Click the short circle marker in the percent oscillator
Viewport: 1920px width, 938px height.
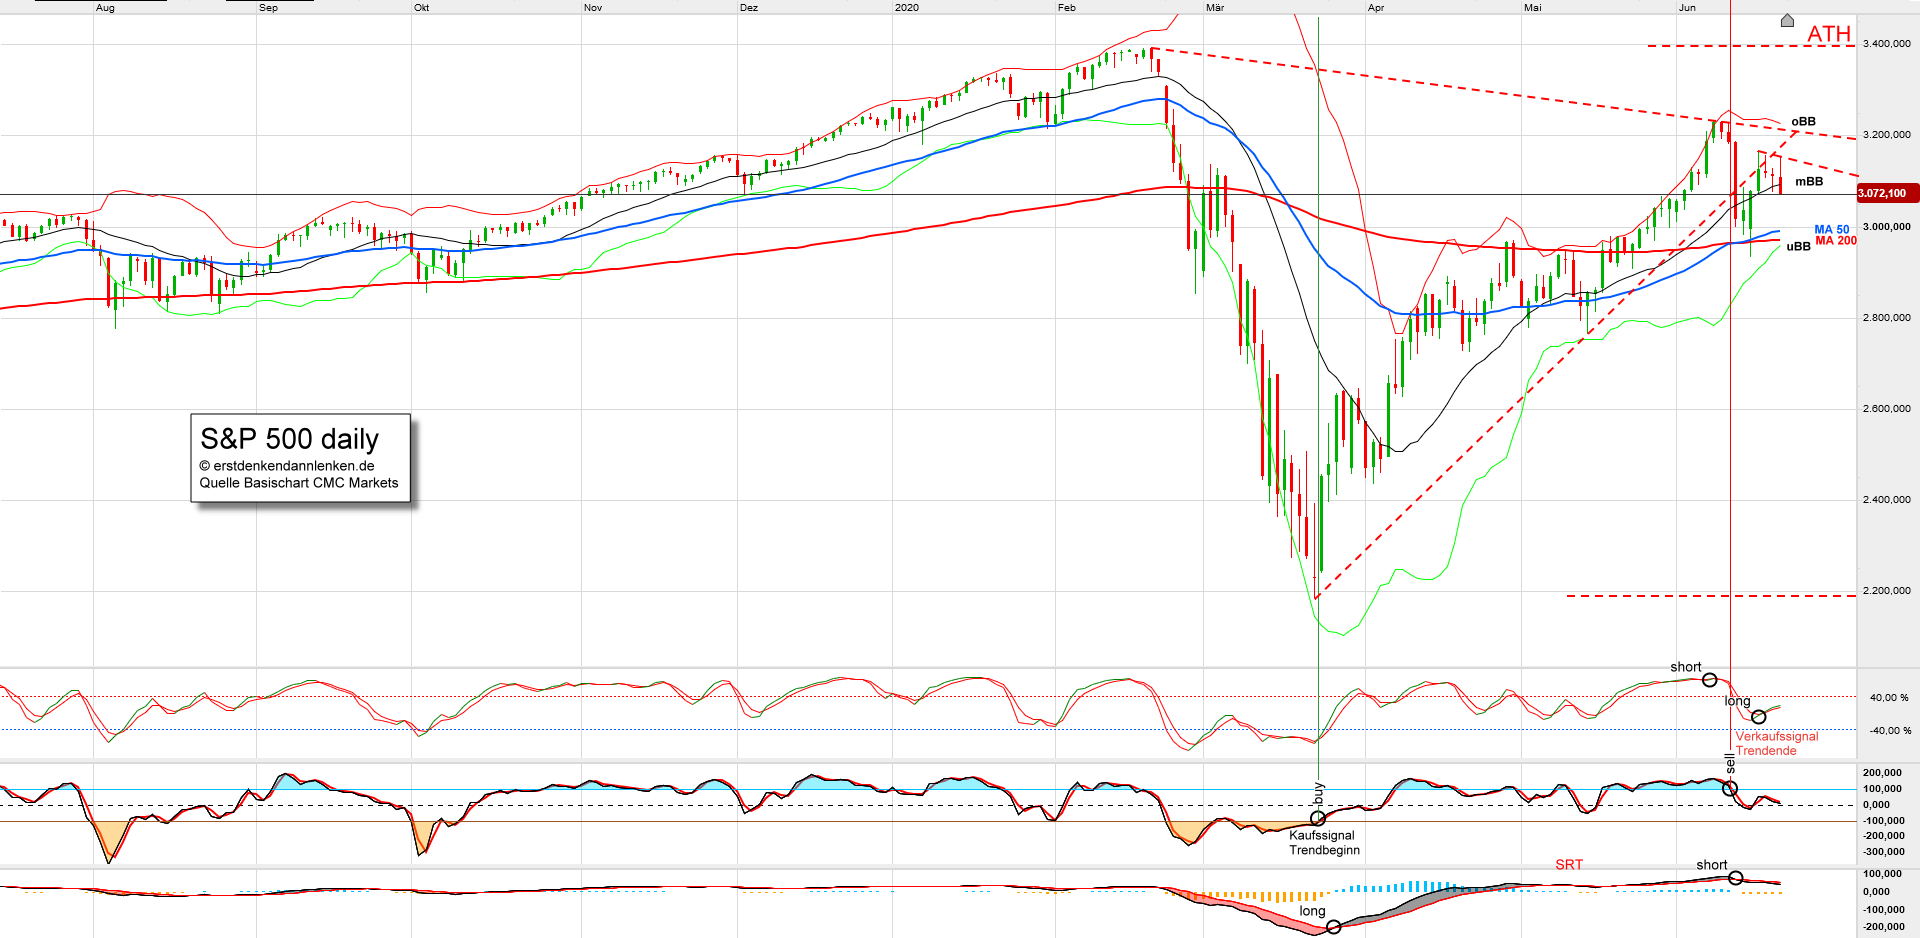tap(1710, 680)
